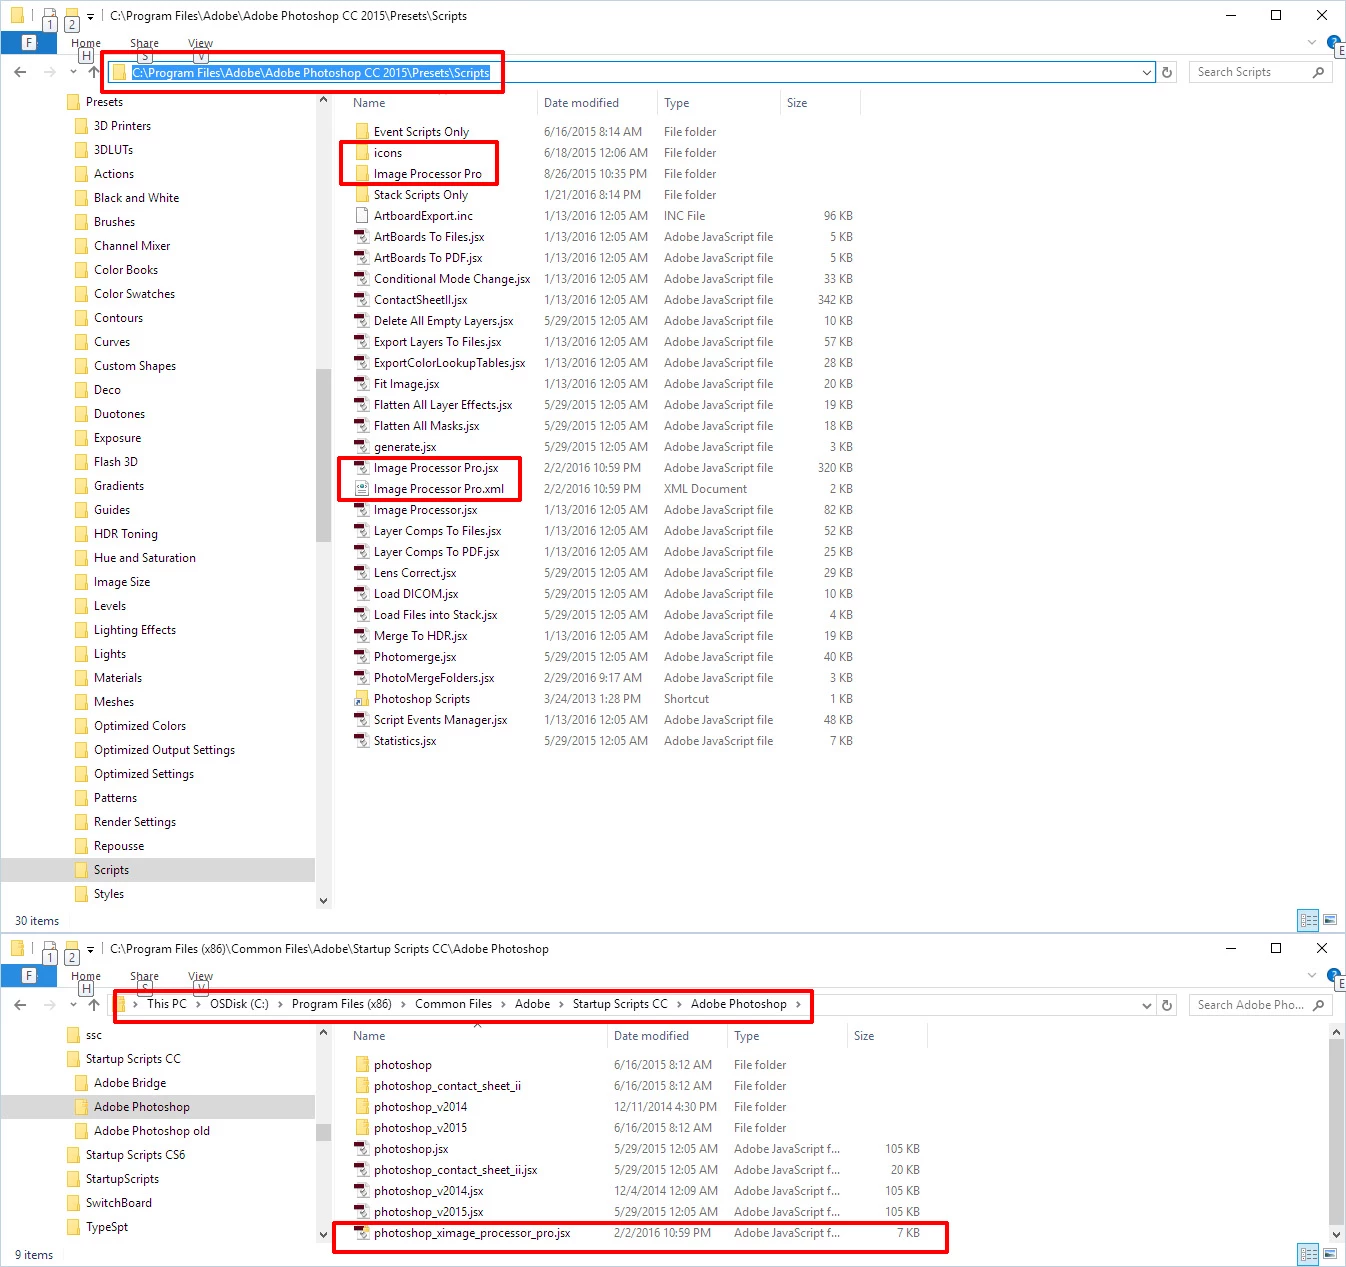Select Conditional Mode Change.jsx script icon
The height and width of the screenshot is (1267, 1346).
[362, 278]
